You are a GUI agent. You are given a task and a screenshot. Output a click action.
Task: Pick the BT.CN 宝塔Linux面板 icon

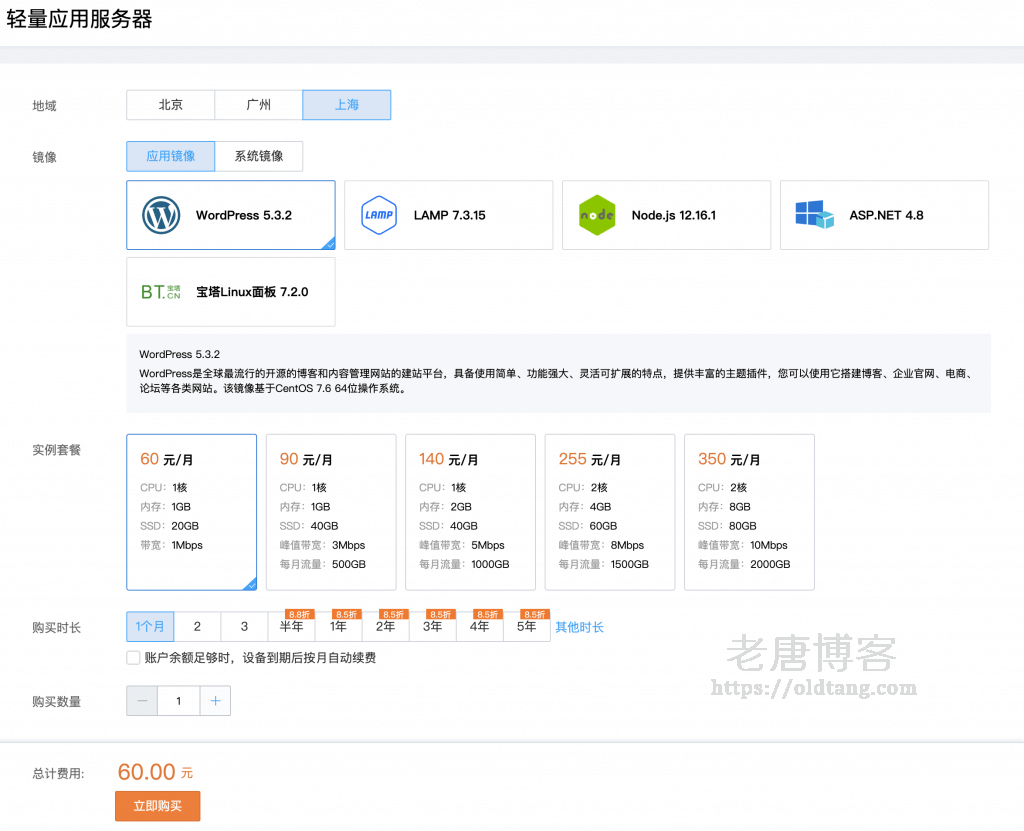(x=161, y=292)
